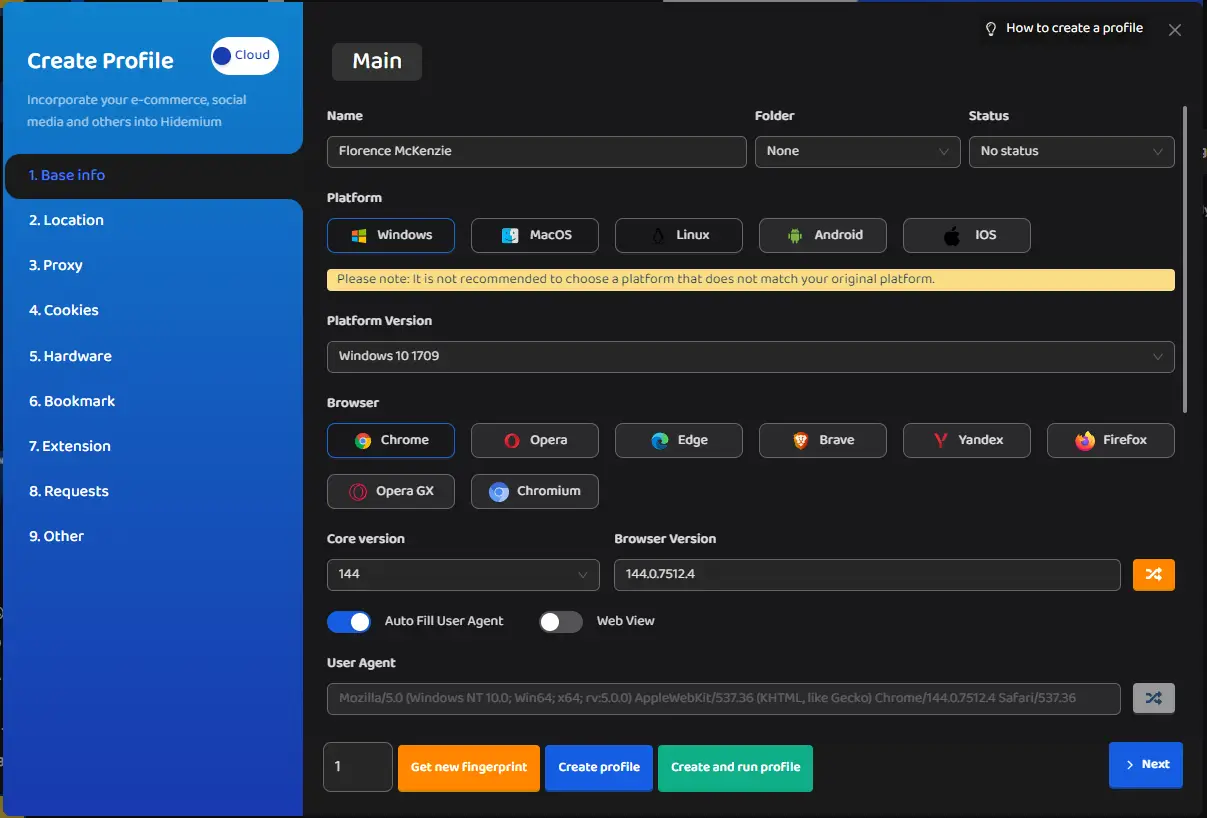Screen dimensions: 1207x818
Task: Open the Folder dropdown
Action: (x=857, y=151)
